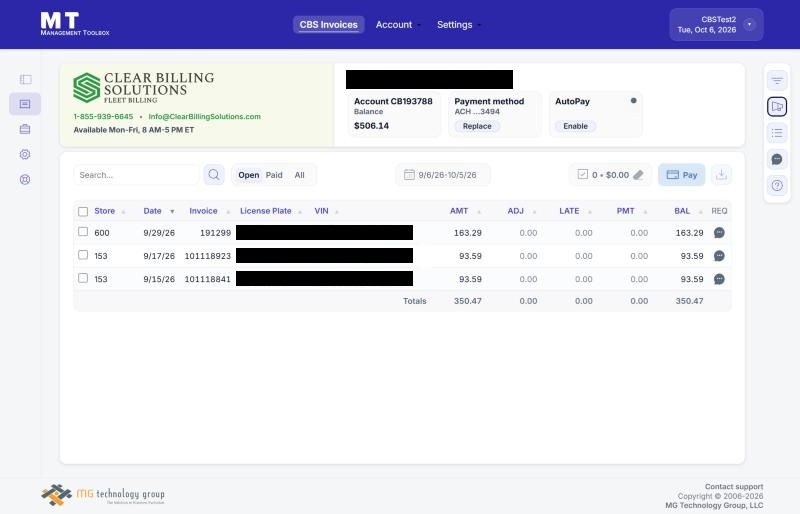Image resolution: width=800 pixels, height=514 pixels.
Task: Click into the Search input field
Action: click(136, 175)
